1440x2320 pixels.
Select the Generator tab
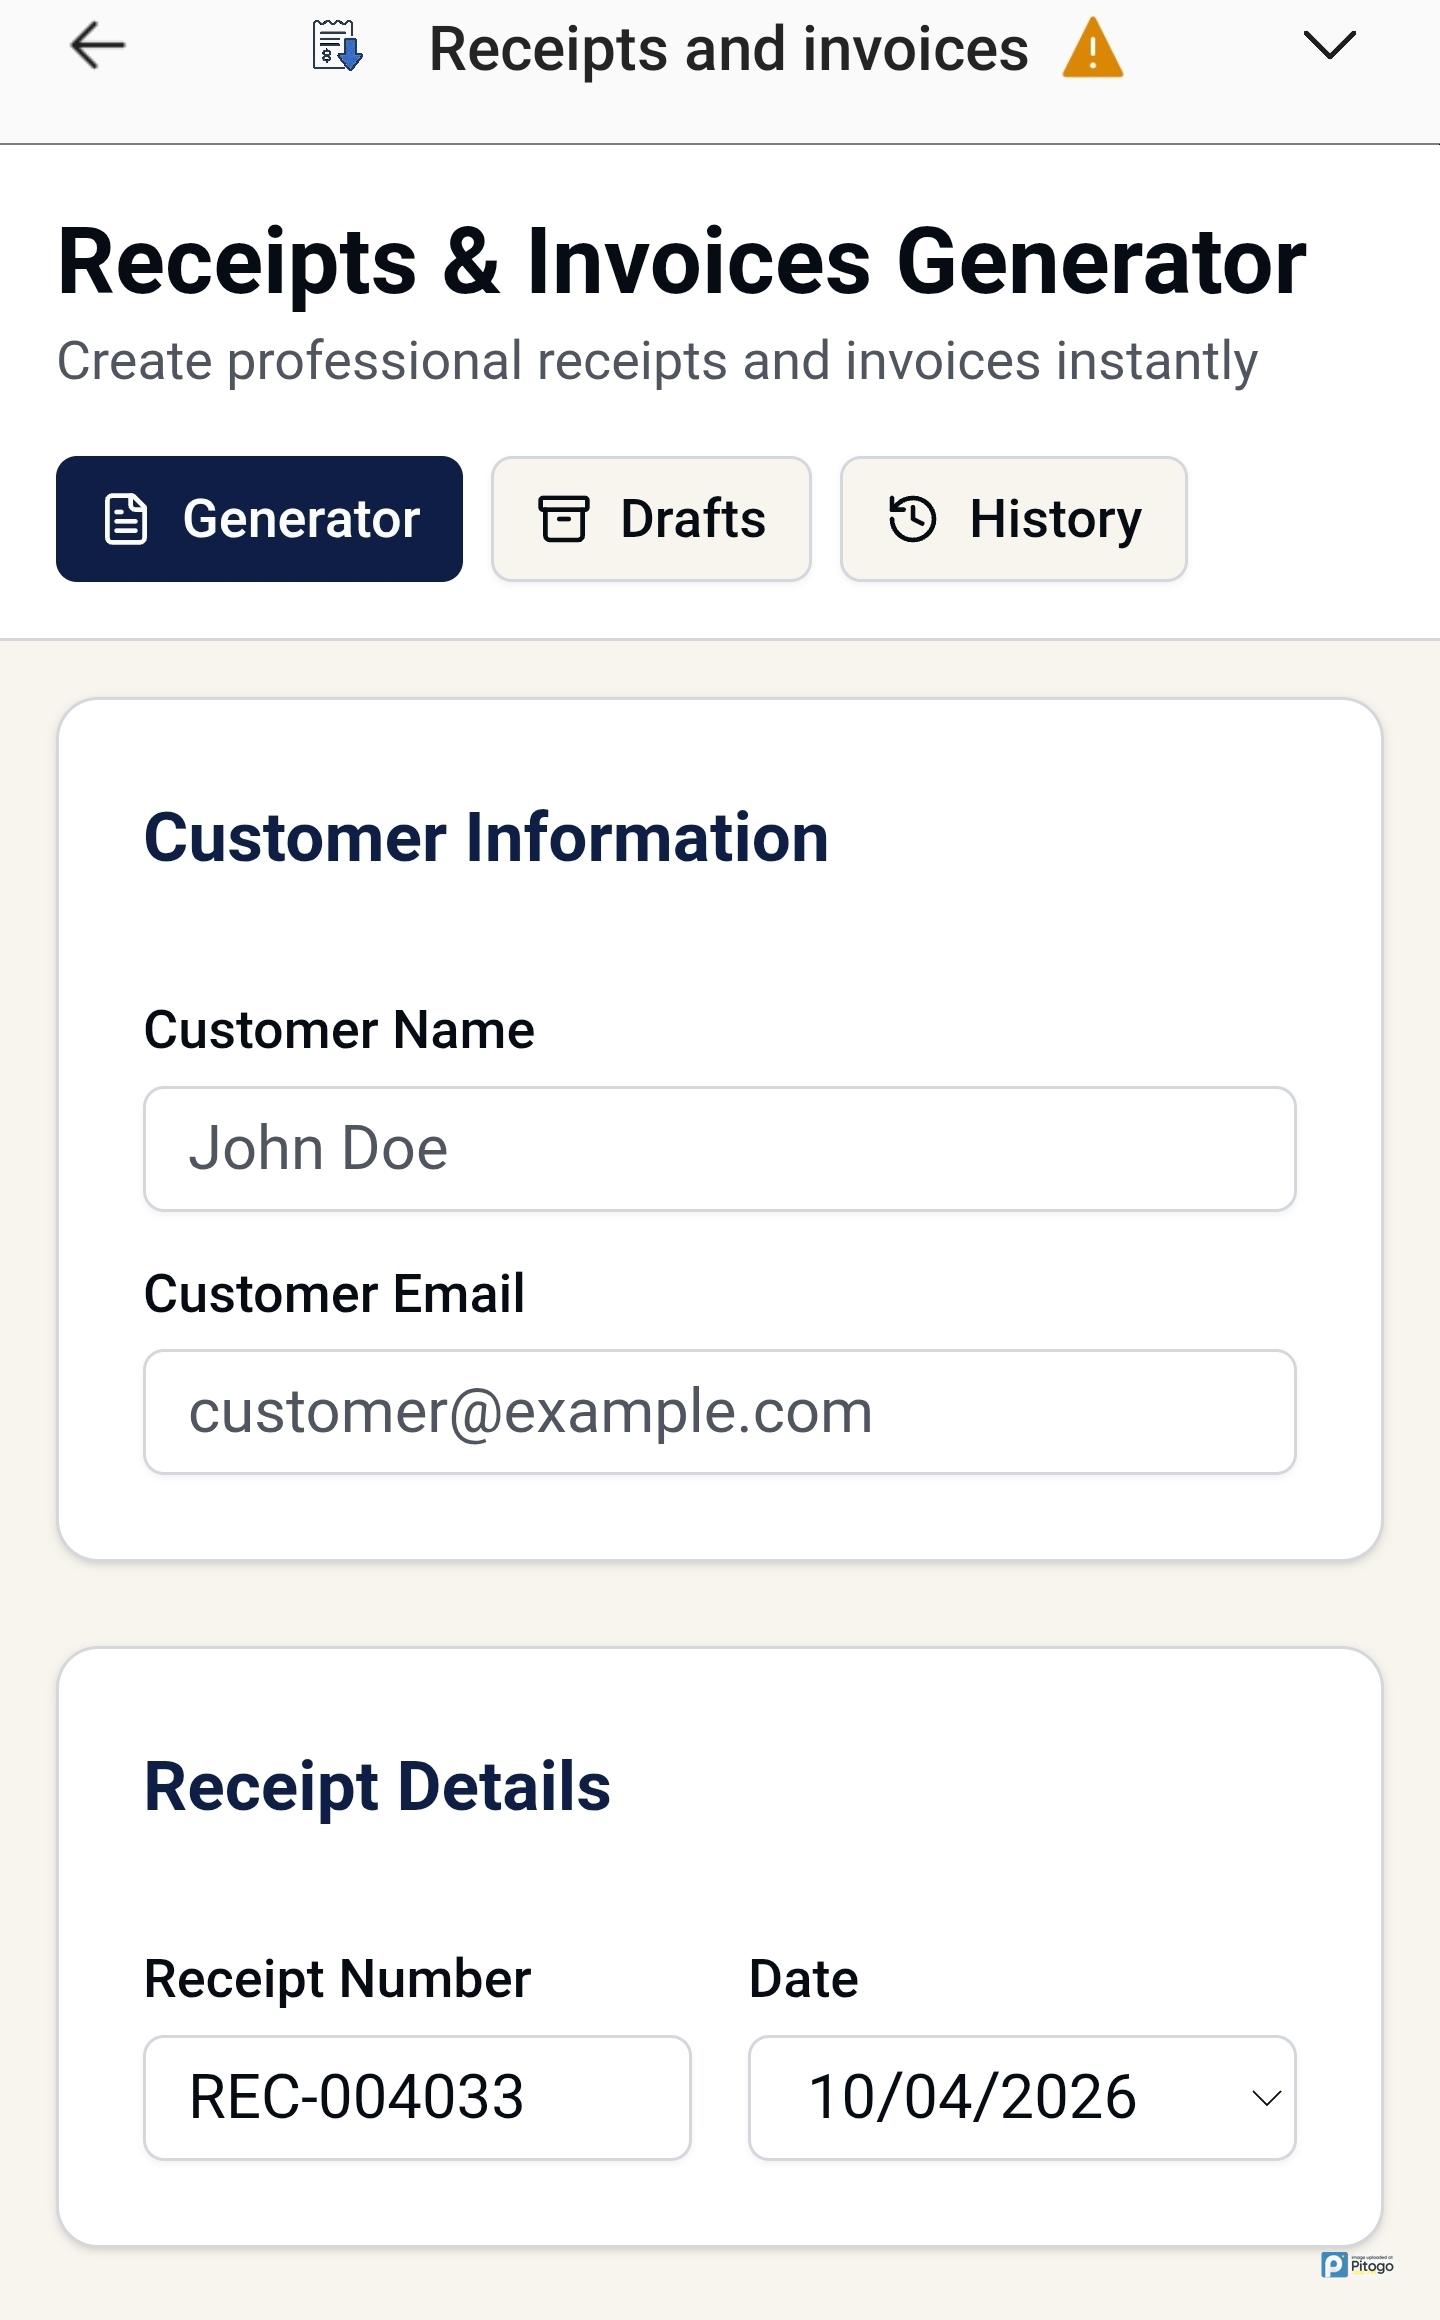(259, 519)
